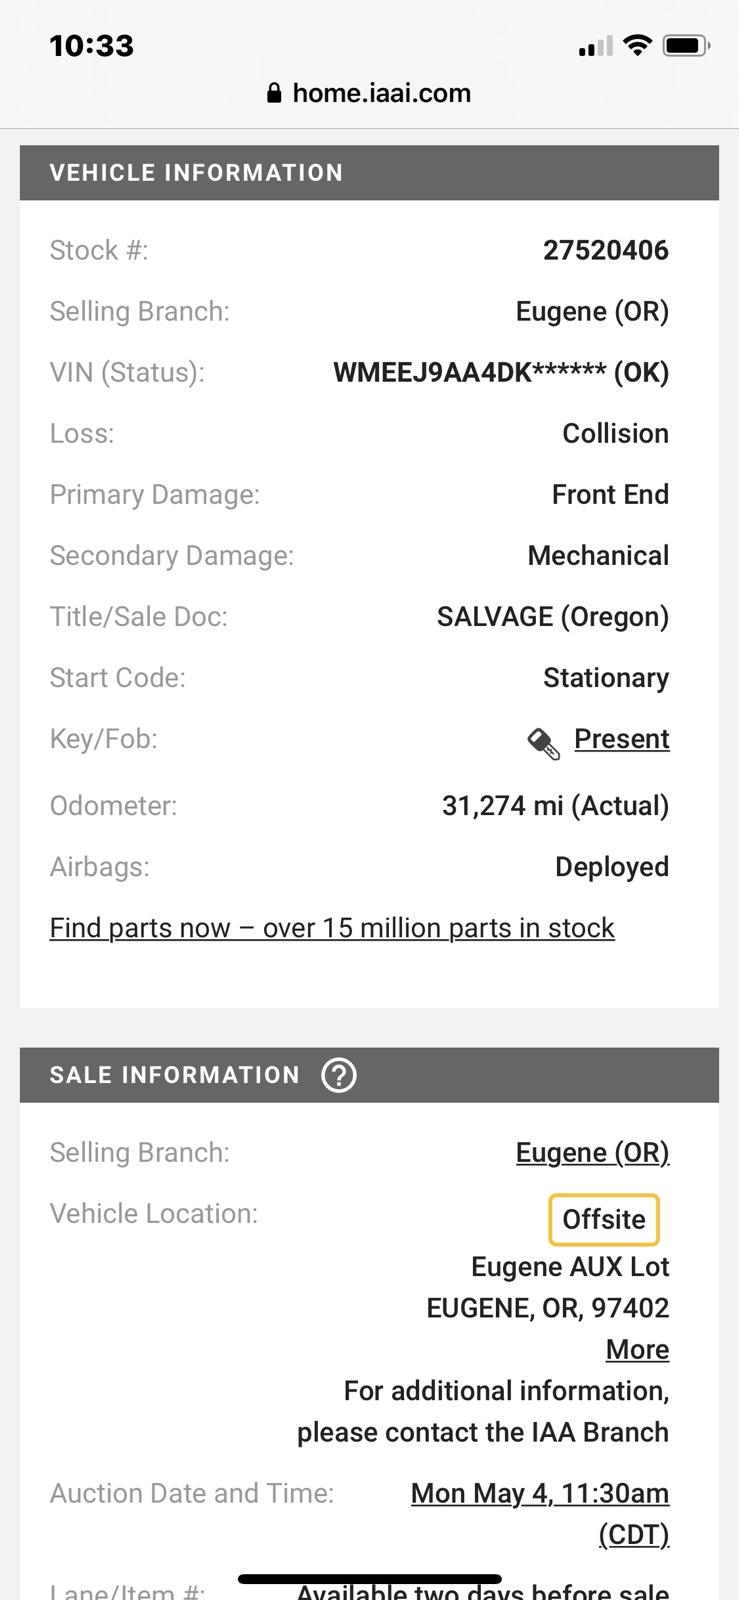Screen dimensions: 739x1600
Task: Tap the stock number 27520406
Action: pyautogui.click(x=606, y=250)
